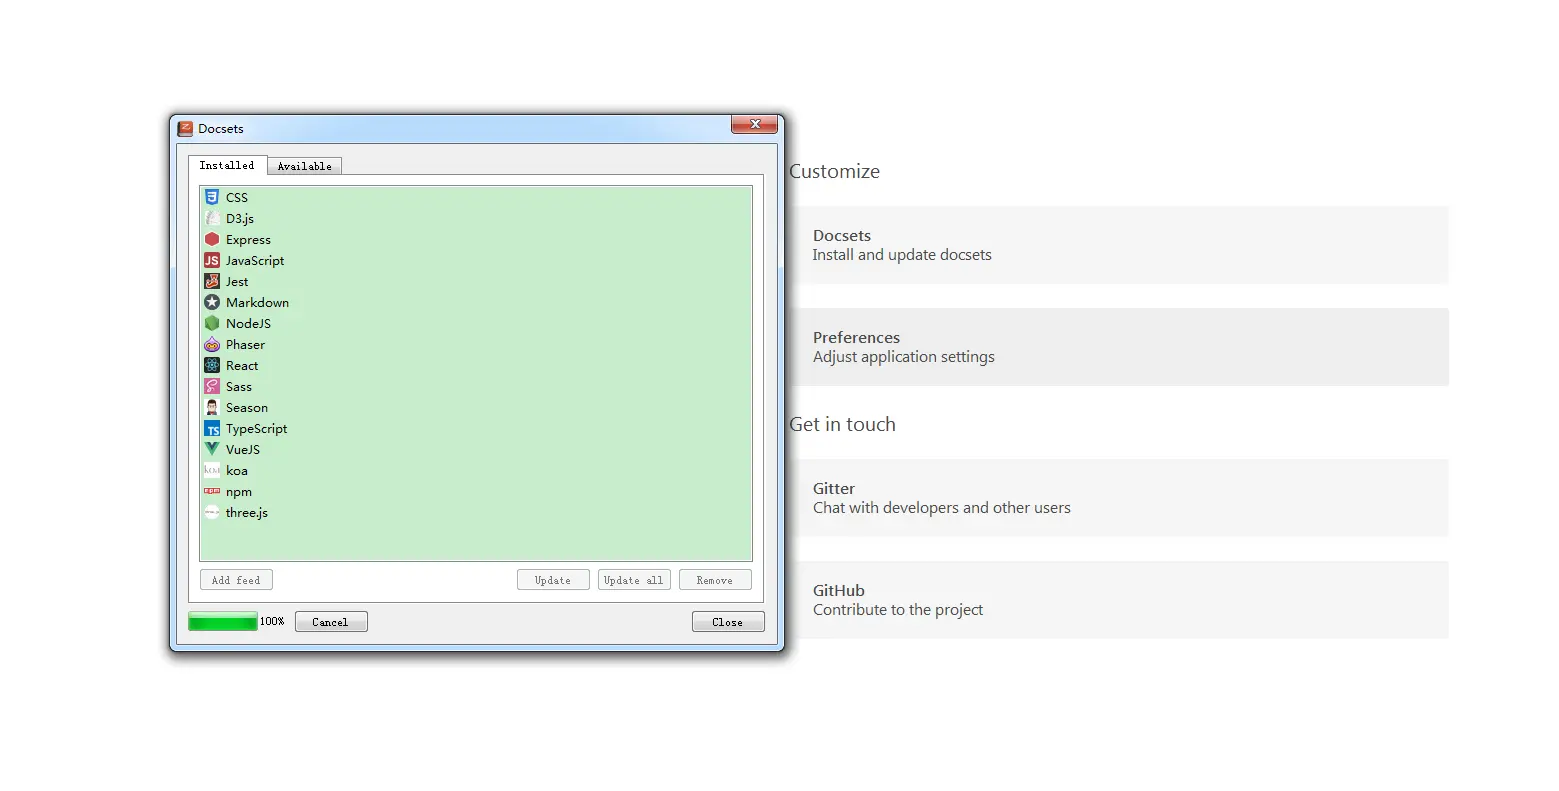This screenshot has width=1559, height=791.
Task: Click the npm red icon
Action: click(x=212, y=491)
